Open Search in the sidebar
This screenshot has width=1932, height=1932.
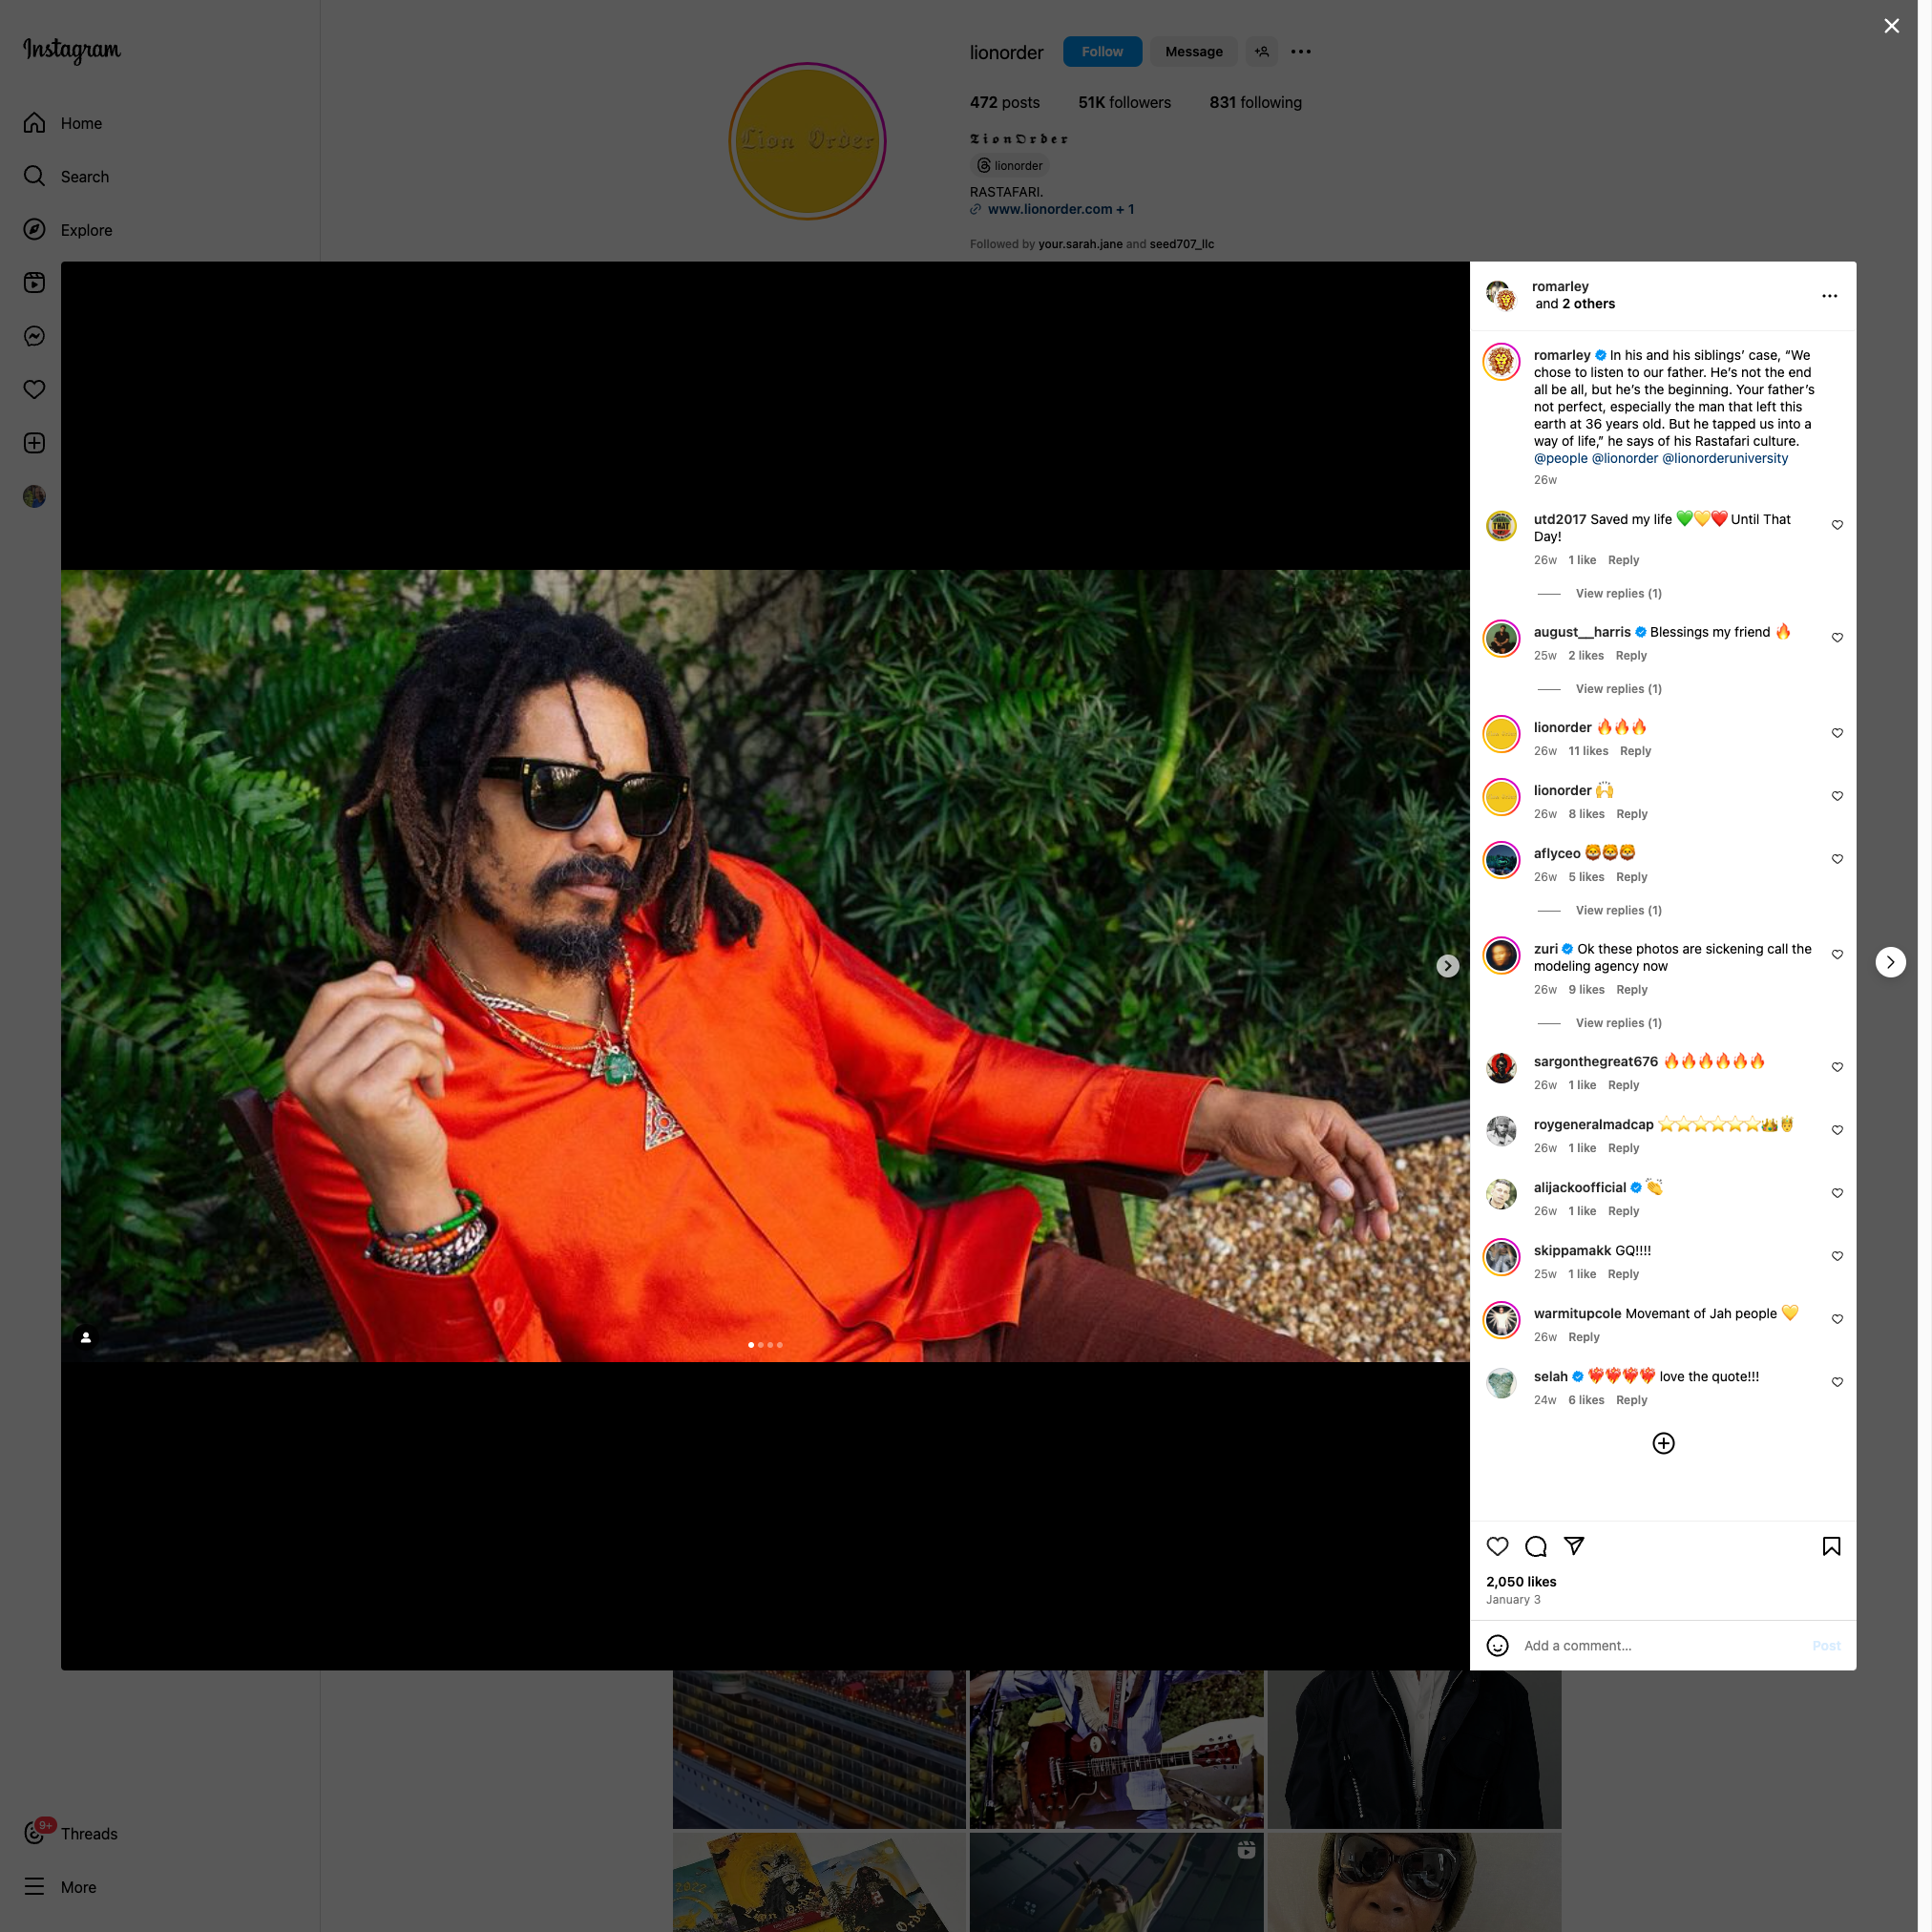[x=66, y=176]
